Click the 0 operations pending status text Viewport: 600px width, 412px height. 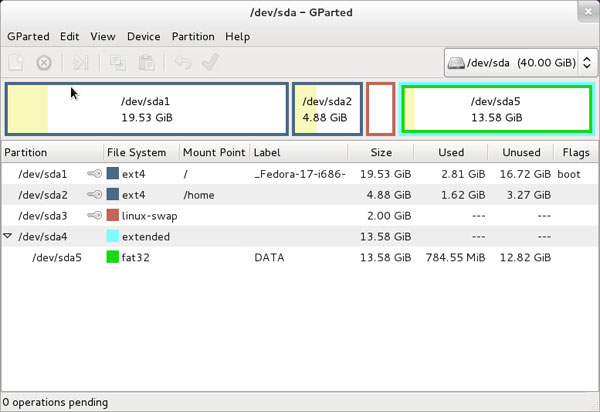[x=55, y=402]
